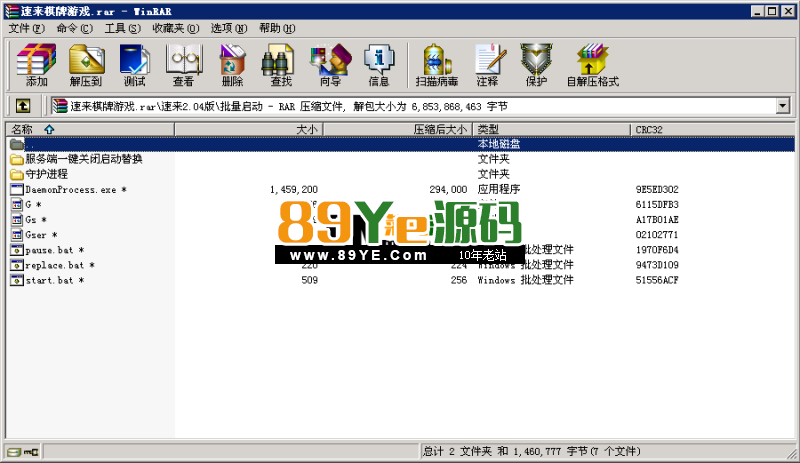800x463 pixels.
Task: Show archive Info (信息) icon
Action: 379,65
